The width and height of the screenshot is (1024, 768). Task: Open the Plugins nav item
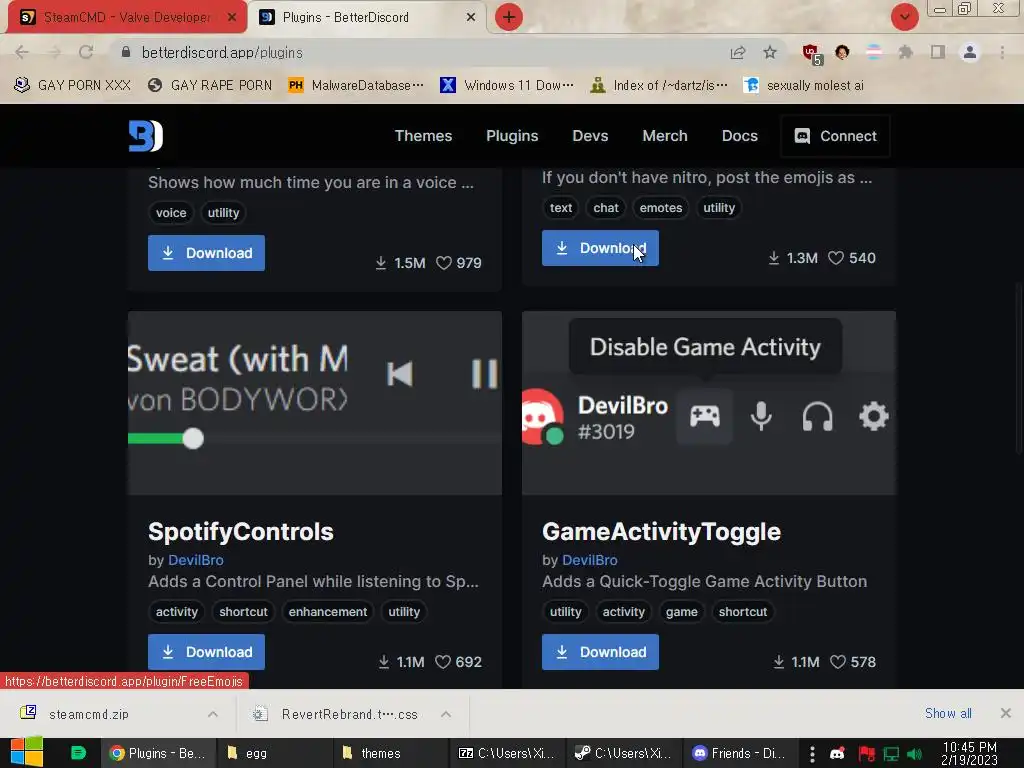click(512, 136)
